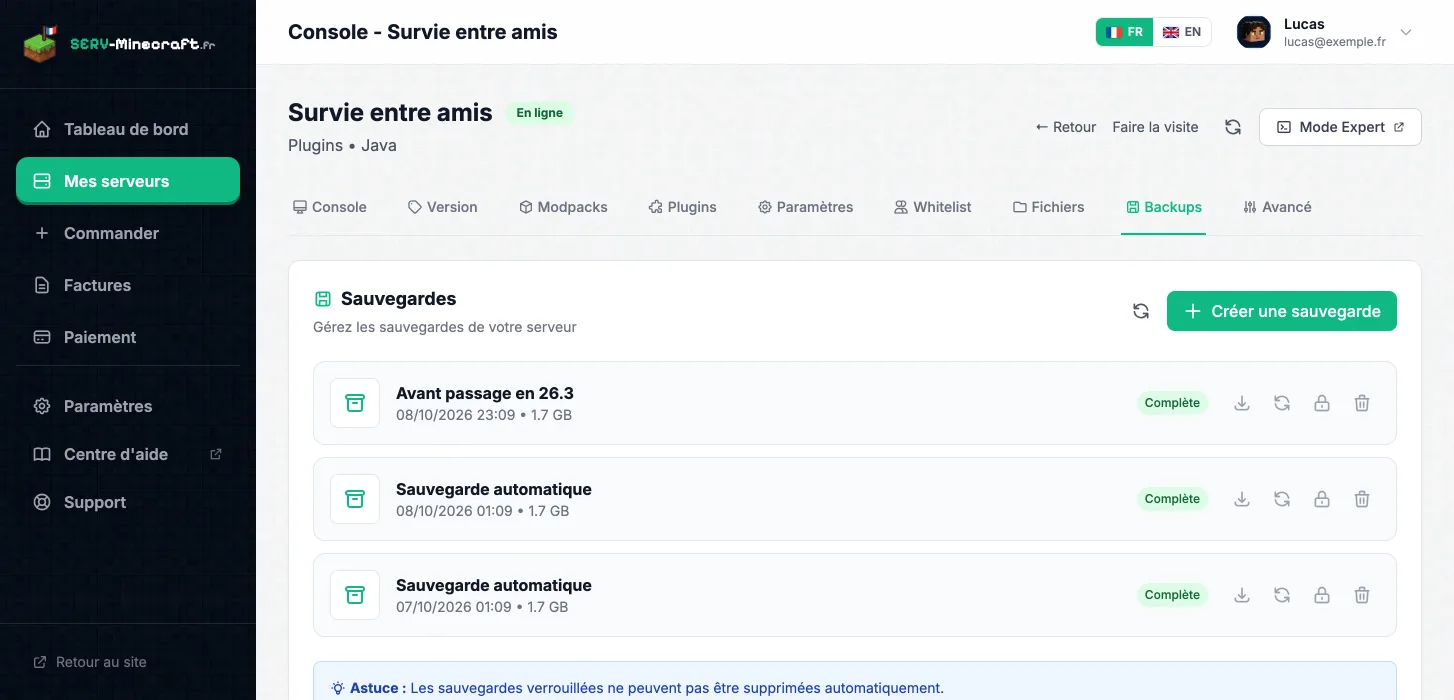The width and height of the screenshot is (1454, 700).
Task: Open the Modpacks tab
Action: click(563, 207)
